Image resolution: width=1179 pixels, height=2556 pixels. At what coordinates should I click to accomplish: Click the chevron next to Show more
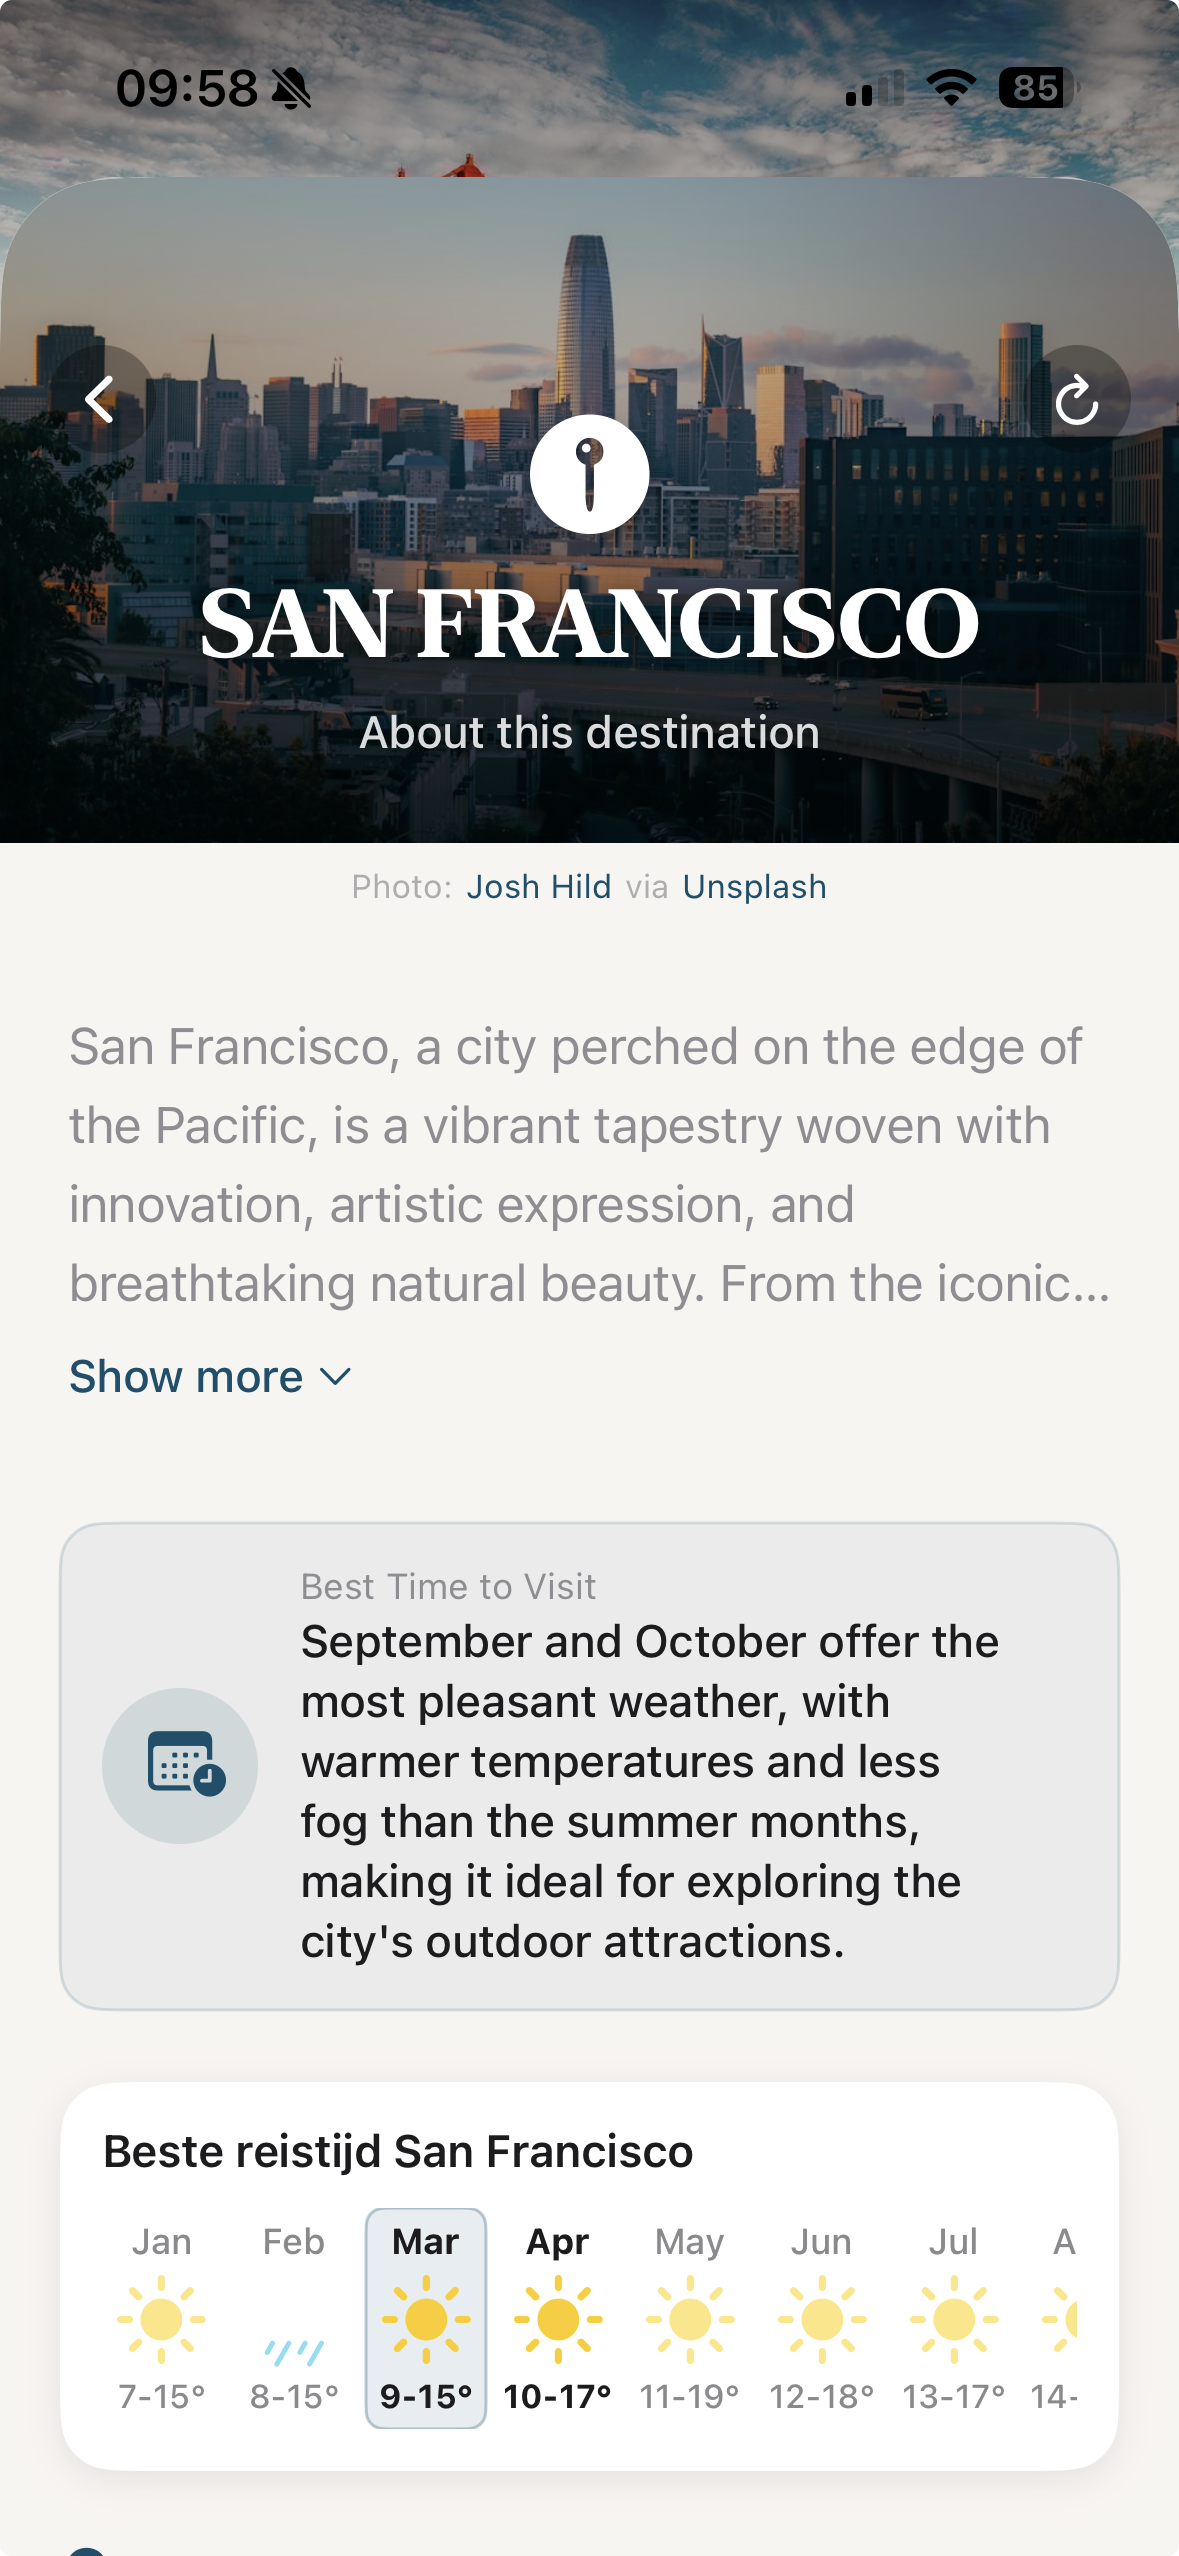pyautogui.click(x=336, y=1377)
